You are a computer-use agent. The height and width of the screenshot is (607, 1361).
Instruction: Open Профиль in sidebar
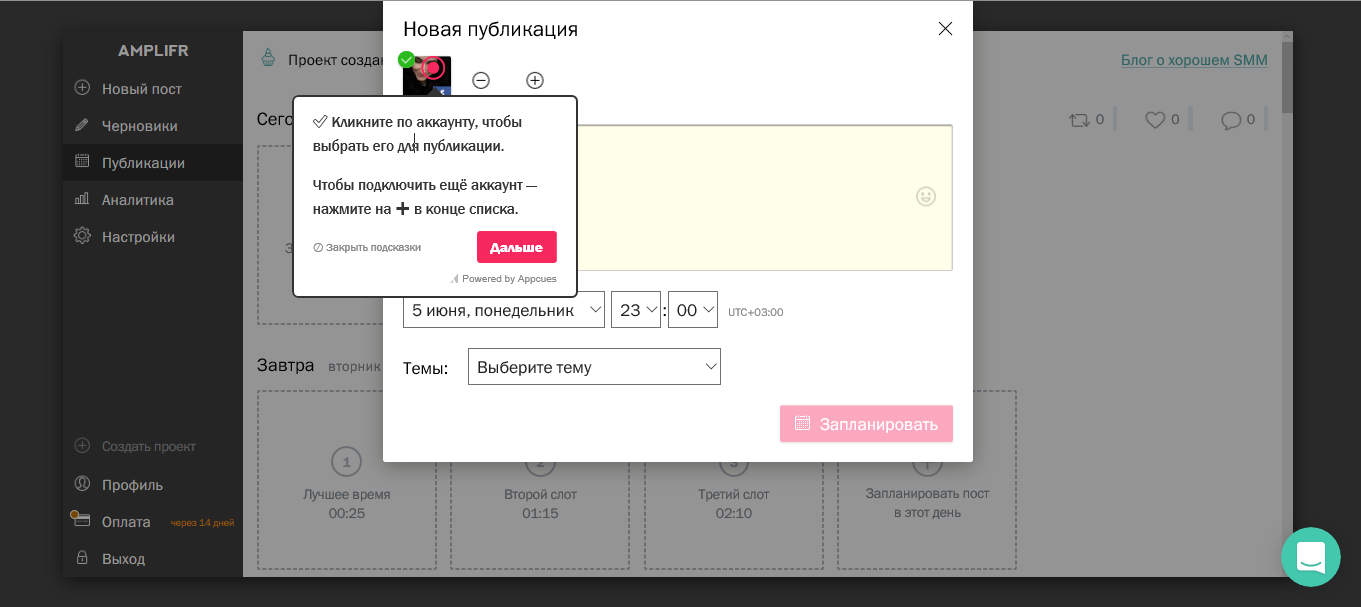point(132,485)
